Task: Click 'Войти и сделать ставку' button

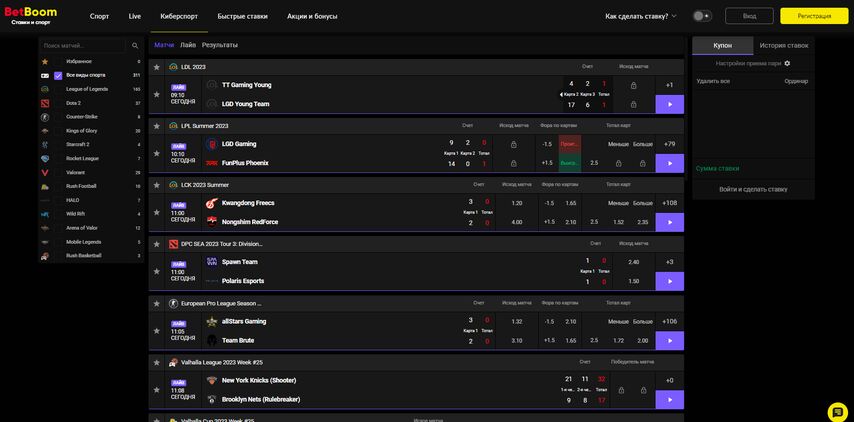Action: click(753, 189)
